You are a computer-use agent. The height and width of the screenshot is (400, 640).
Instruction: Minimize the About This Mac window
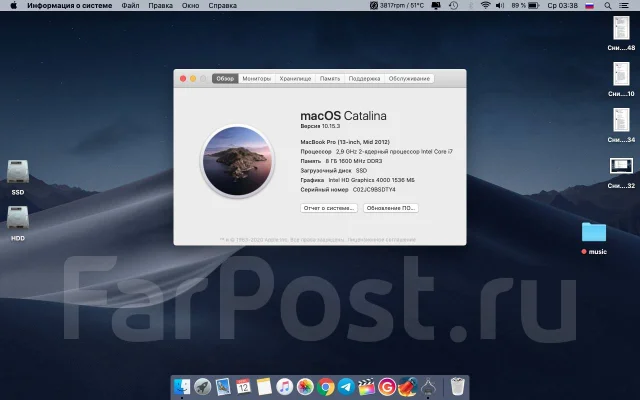pyautogui.click(x=193, y=78)
